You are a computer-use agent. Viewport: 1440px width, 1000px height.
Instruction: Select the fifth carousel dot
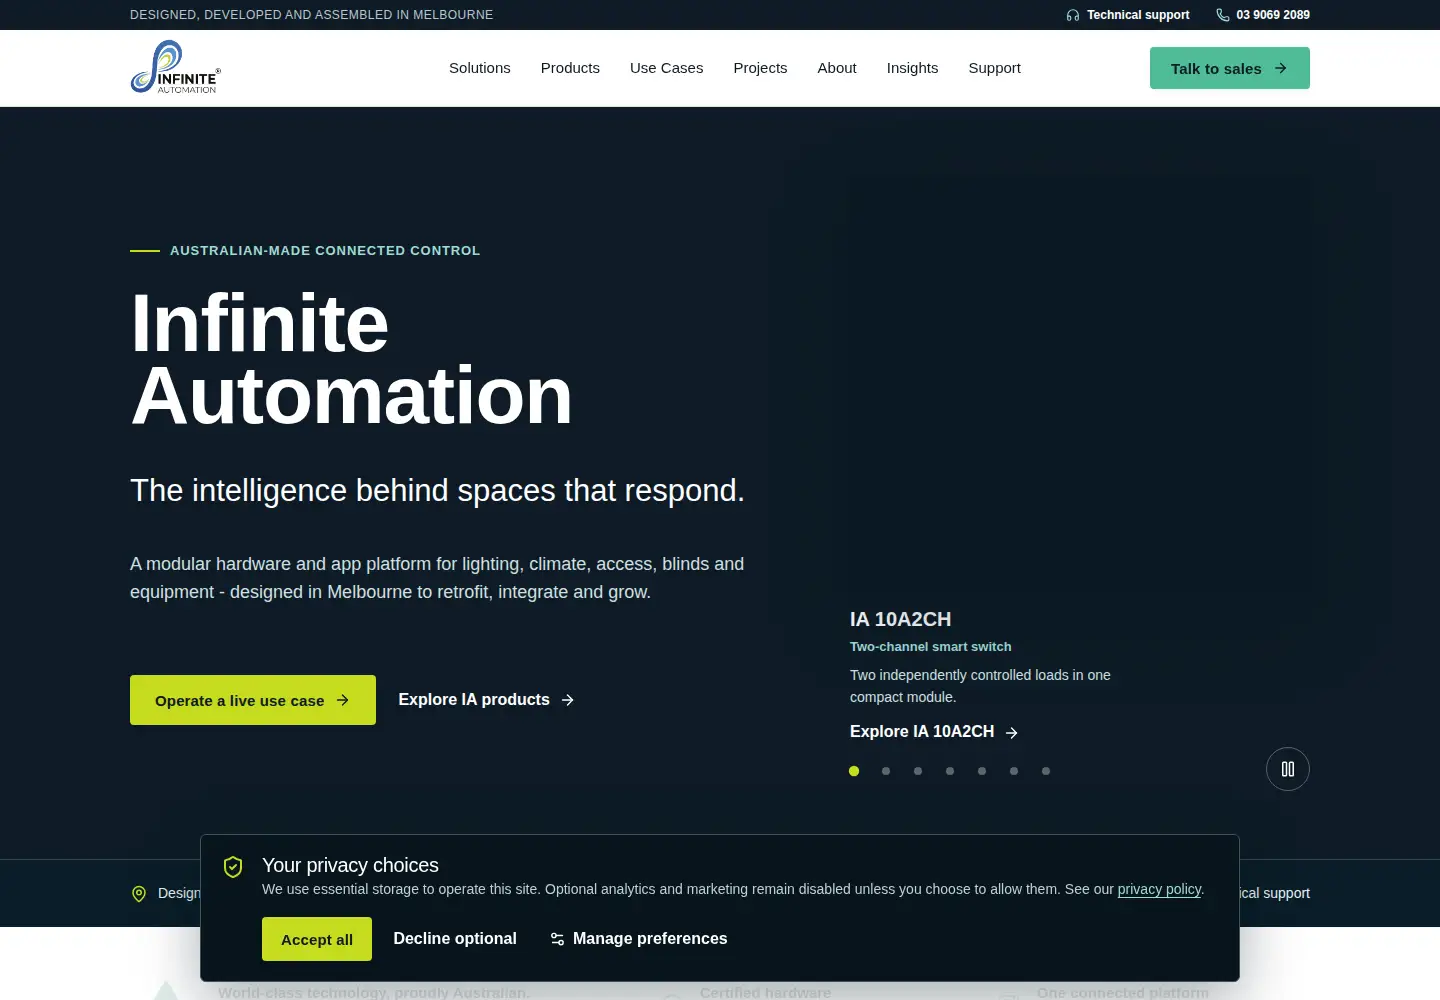982,771
